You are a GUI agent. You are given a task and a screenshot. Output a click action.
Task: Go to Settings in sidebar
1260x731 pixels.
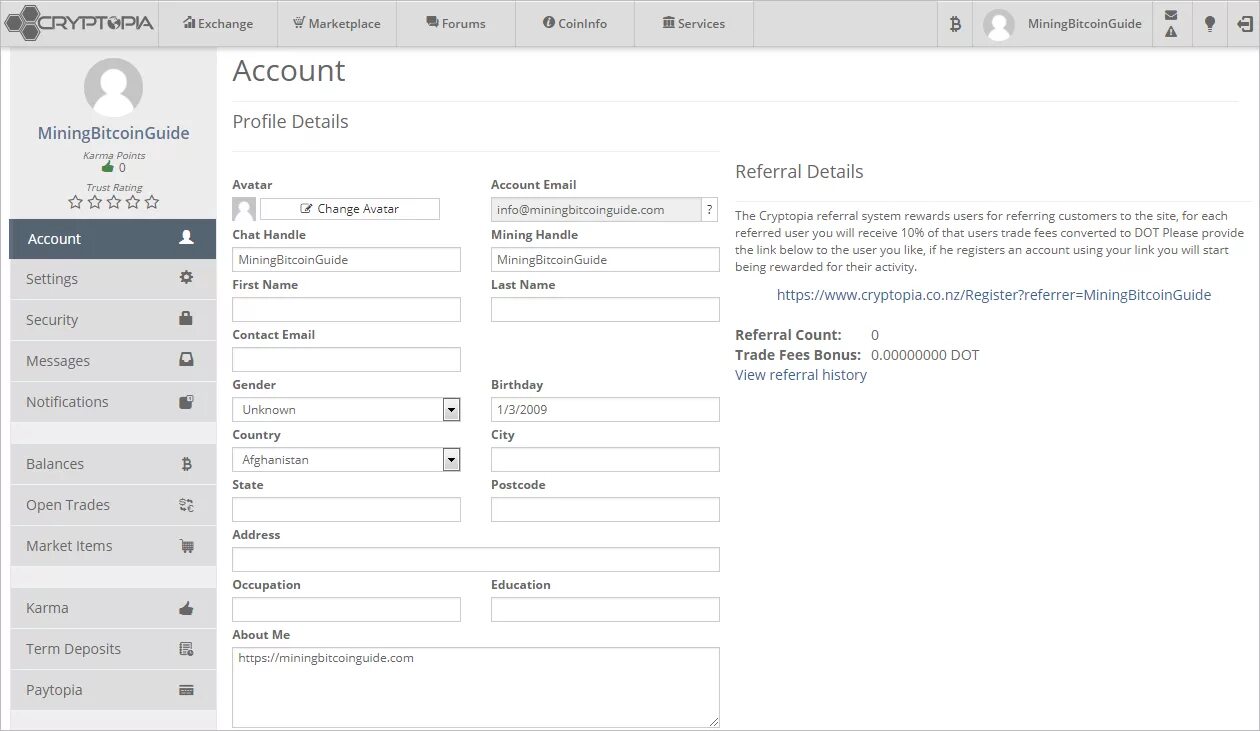pos(113,279)
